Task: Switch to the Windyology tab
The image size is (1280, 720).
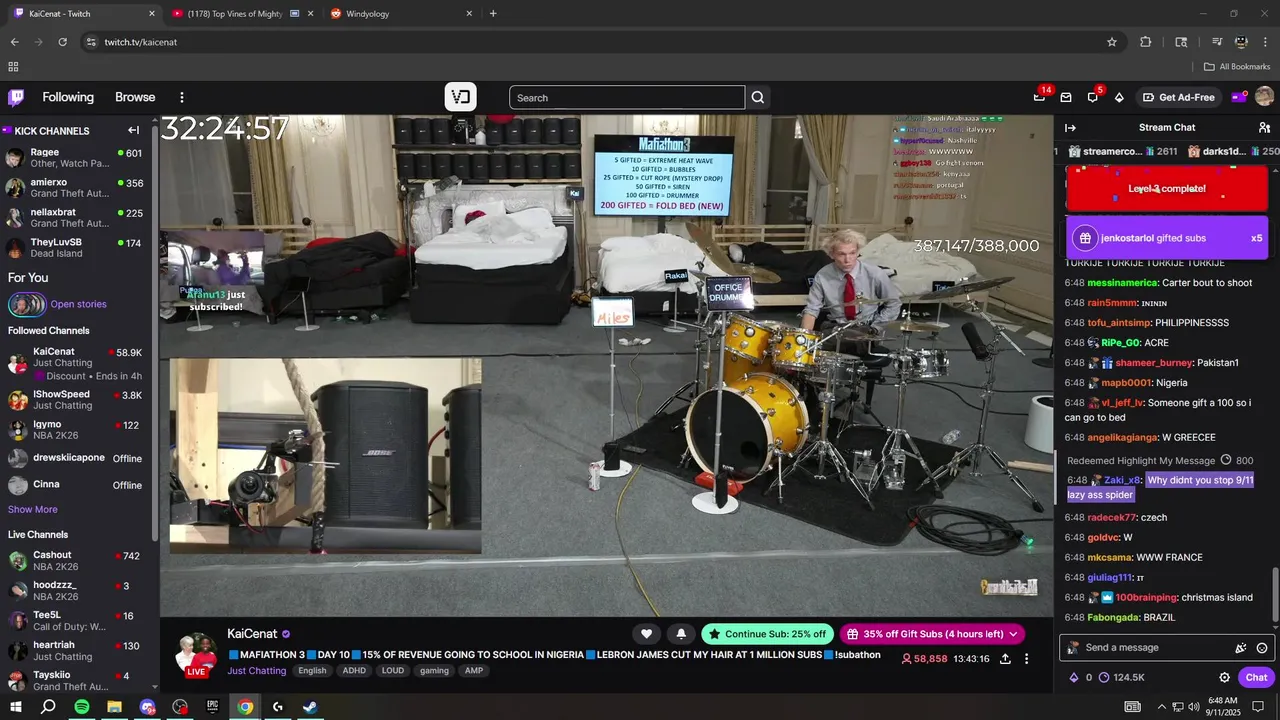Action: click(400, 14)
